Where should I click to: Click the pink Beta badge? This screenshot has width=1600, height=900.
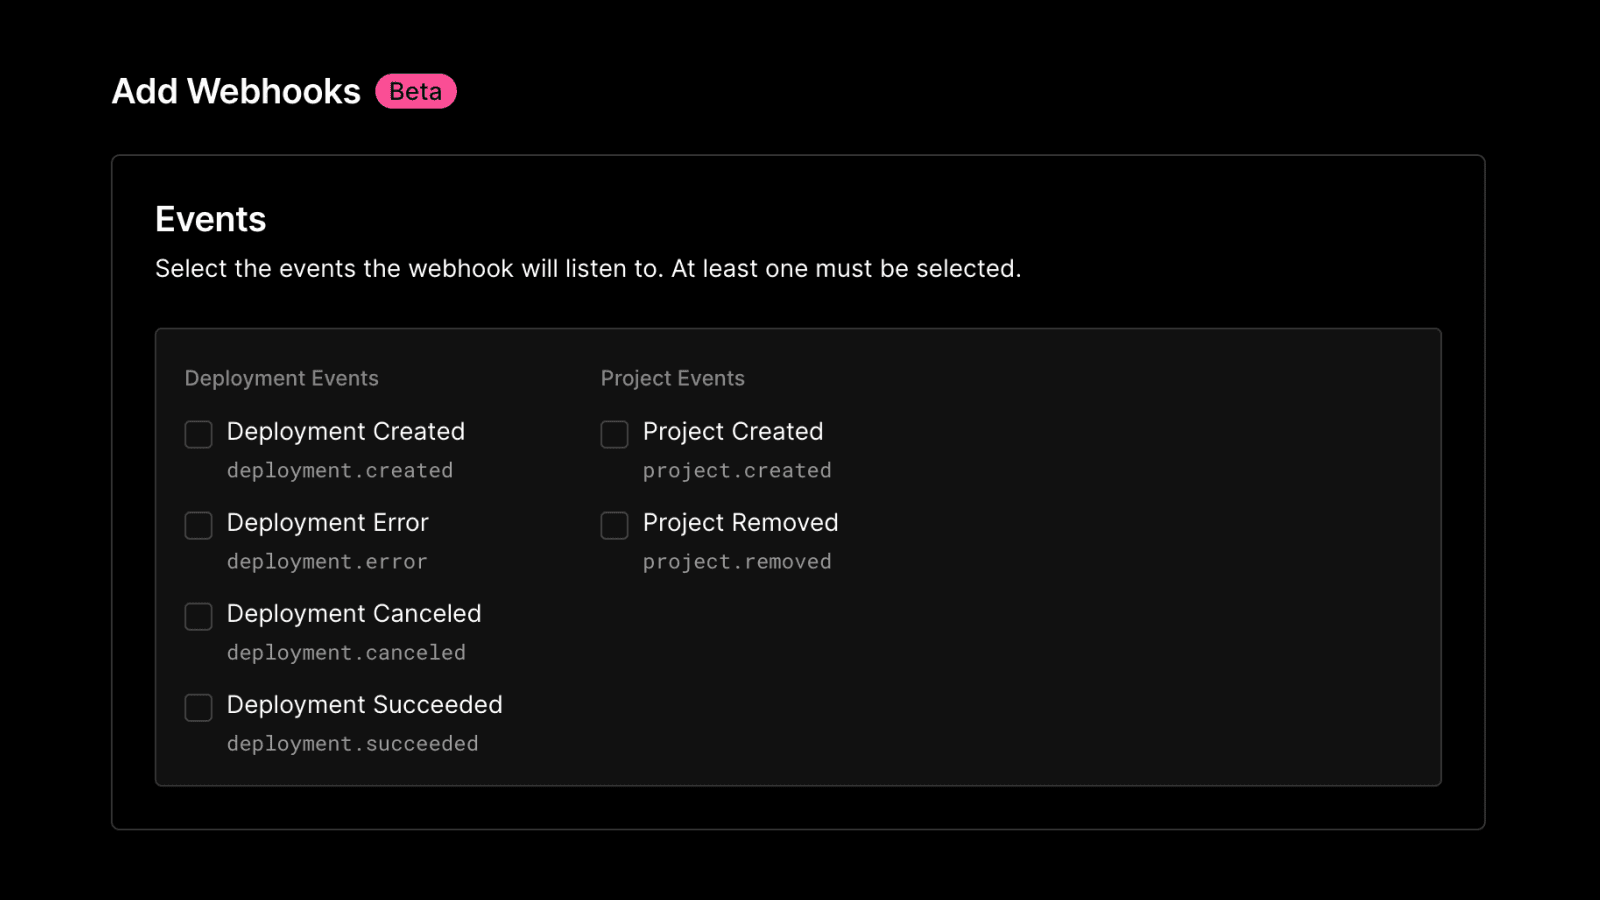416,92
